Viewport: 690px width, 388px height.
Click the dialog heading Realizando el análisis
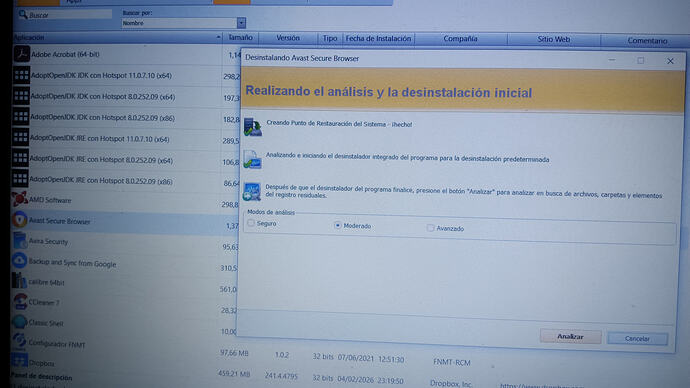click(x=389, y=92)
